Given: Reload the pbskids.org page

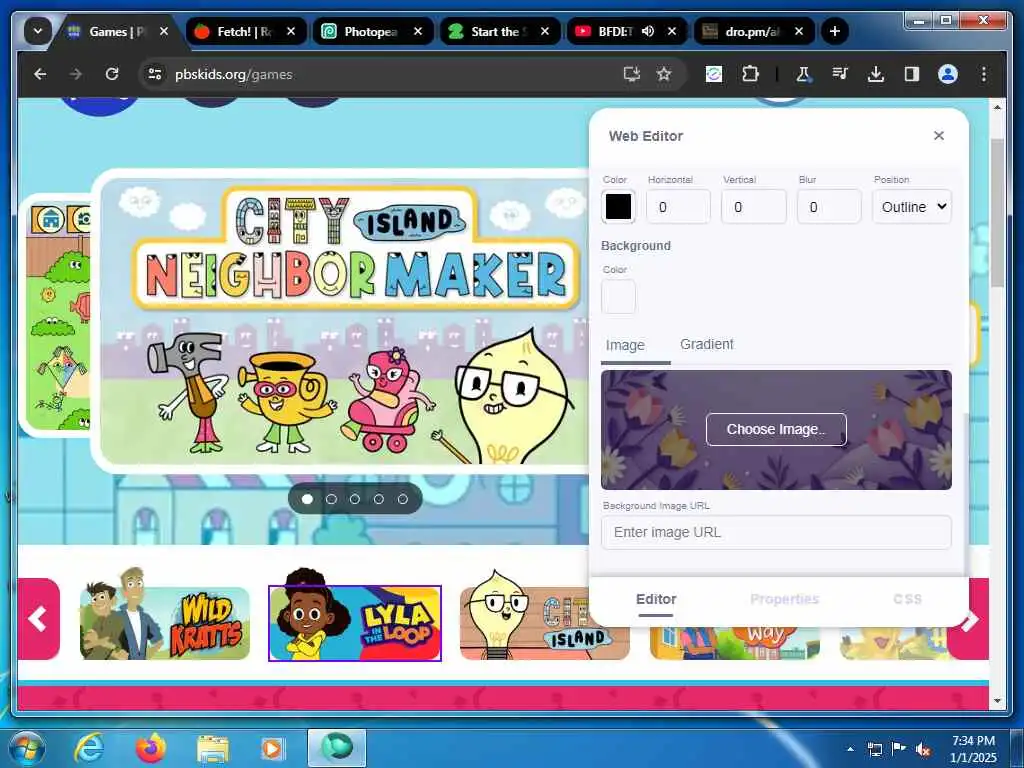Looking at the screenshot, I should click(x=112, y=74).
